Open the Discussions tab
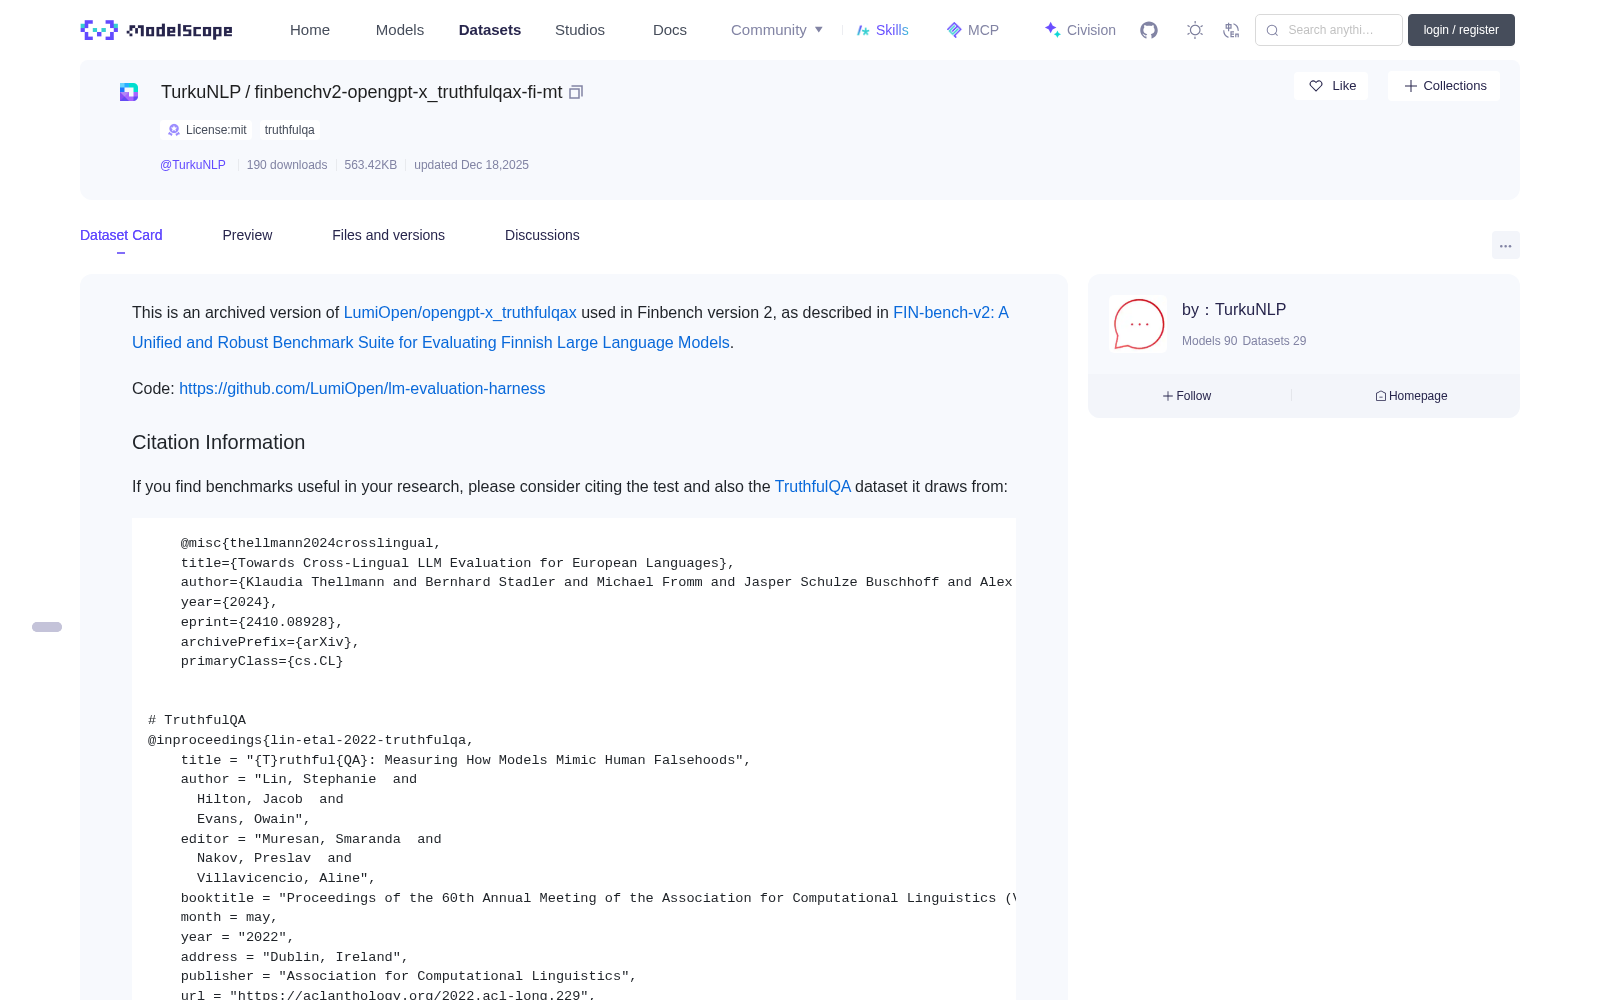1600x1000 pixels. pyautogui.click(x=542, y=235)
